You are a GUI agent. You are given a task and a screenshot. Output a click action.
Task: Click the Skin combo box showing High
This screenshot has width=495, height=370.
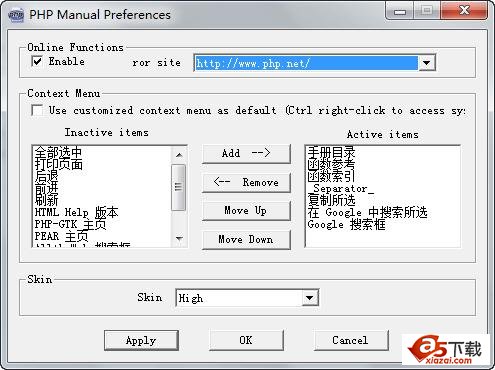(x=247, y=298)
